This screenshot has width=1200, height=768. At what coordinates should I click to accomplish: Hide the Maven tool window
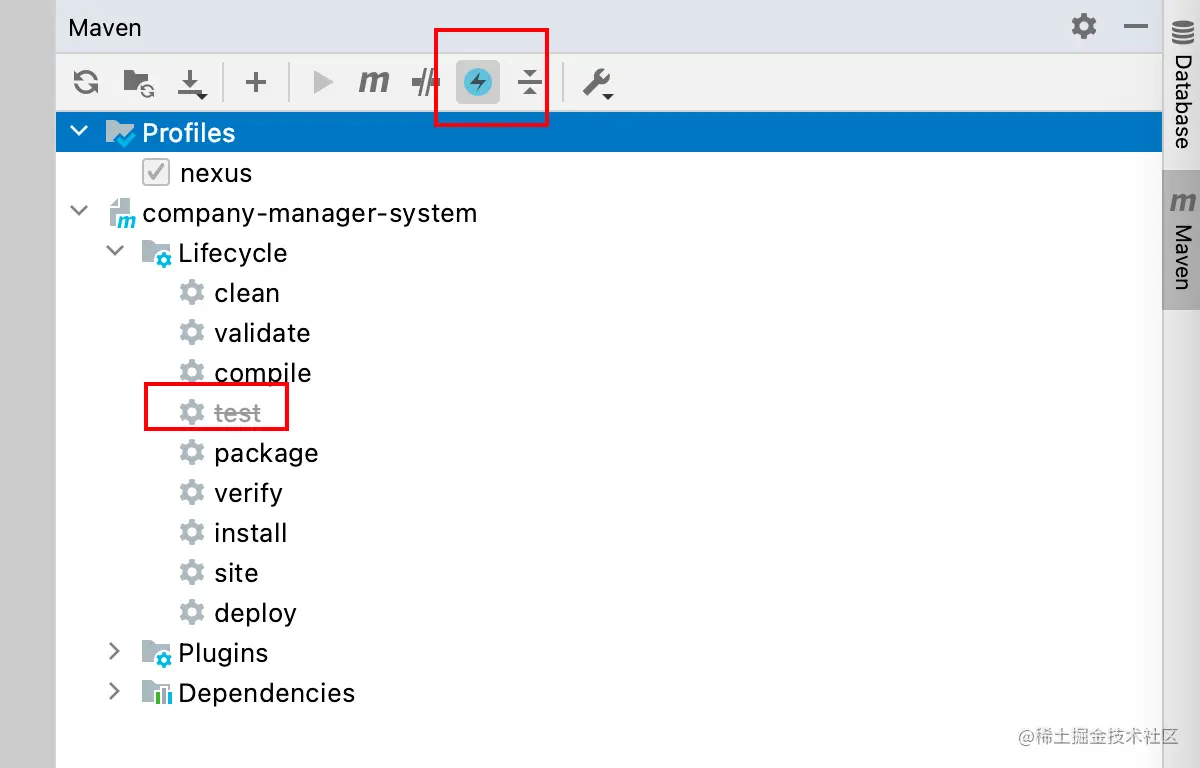click(1135, 26)
